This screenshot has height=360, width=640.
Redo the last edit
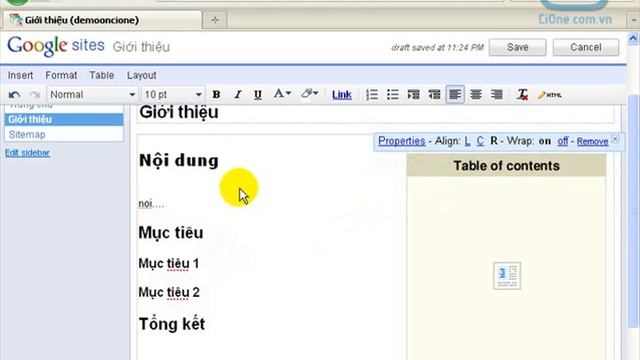point(35,95)
